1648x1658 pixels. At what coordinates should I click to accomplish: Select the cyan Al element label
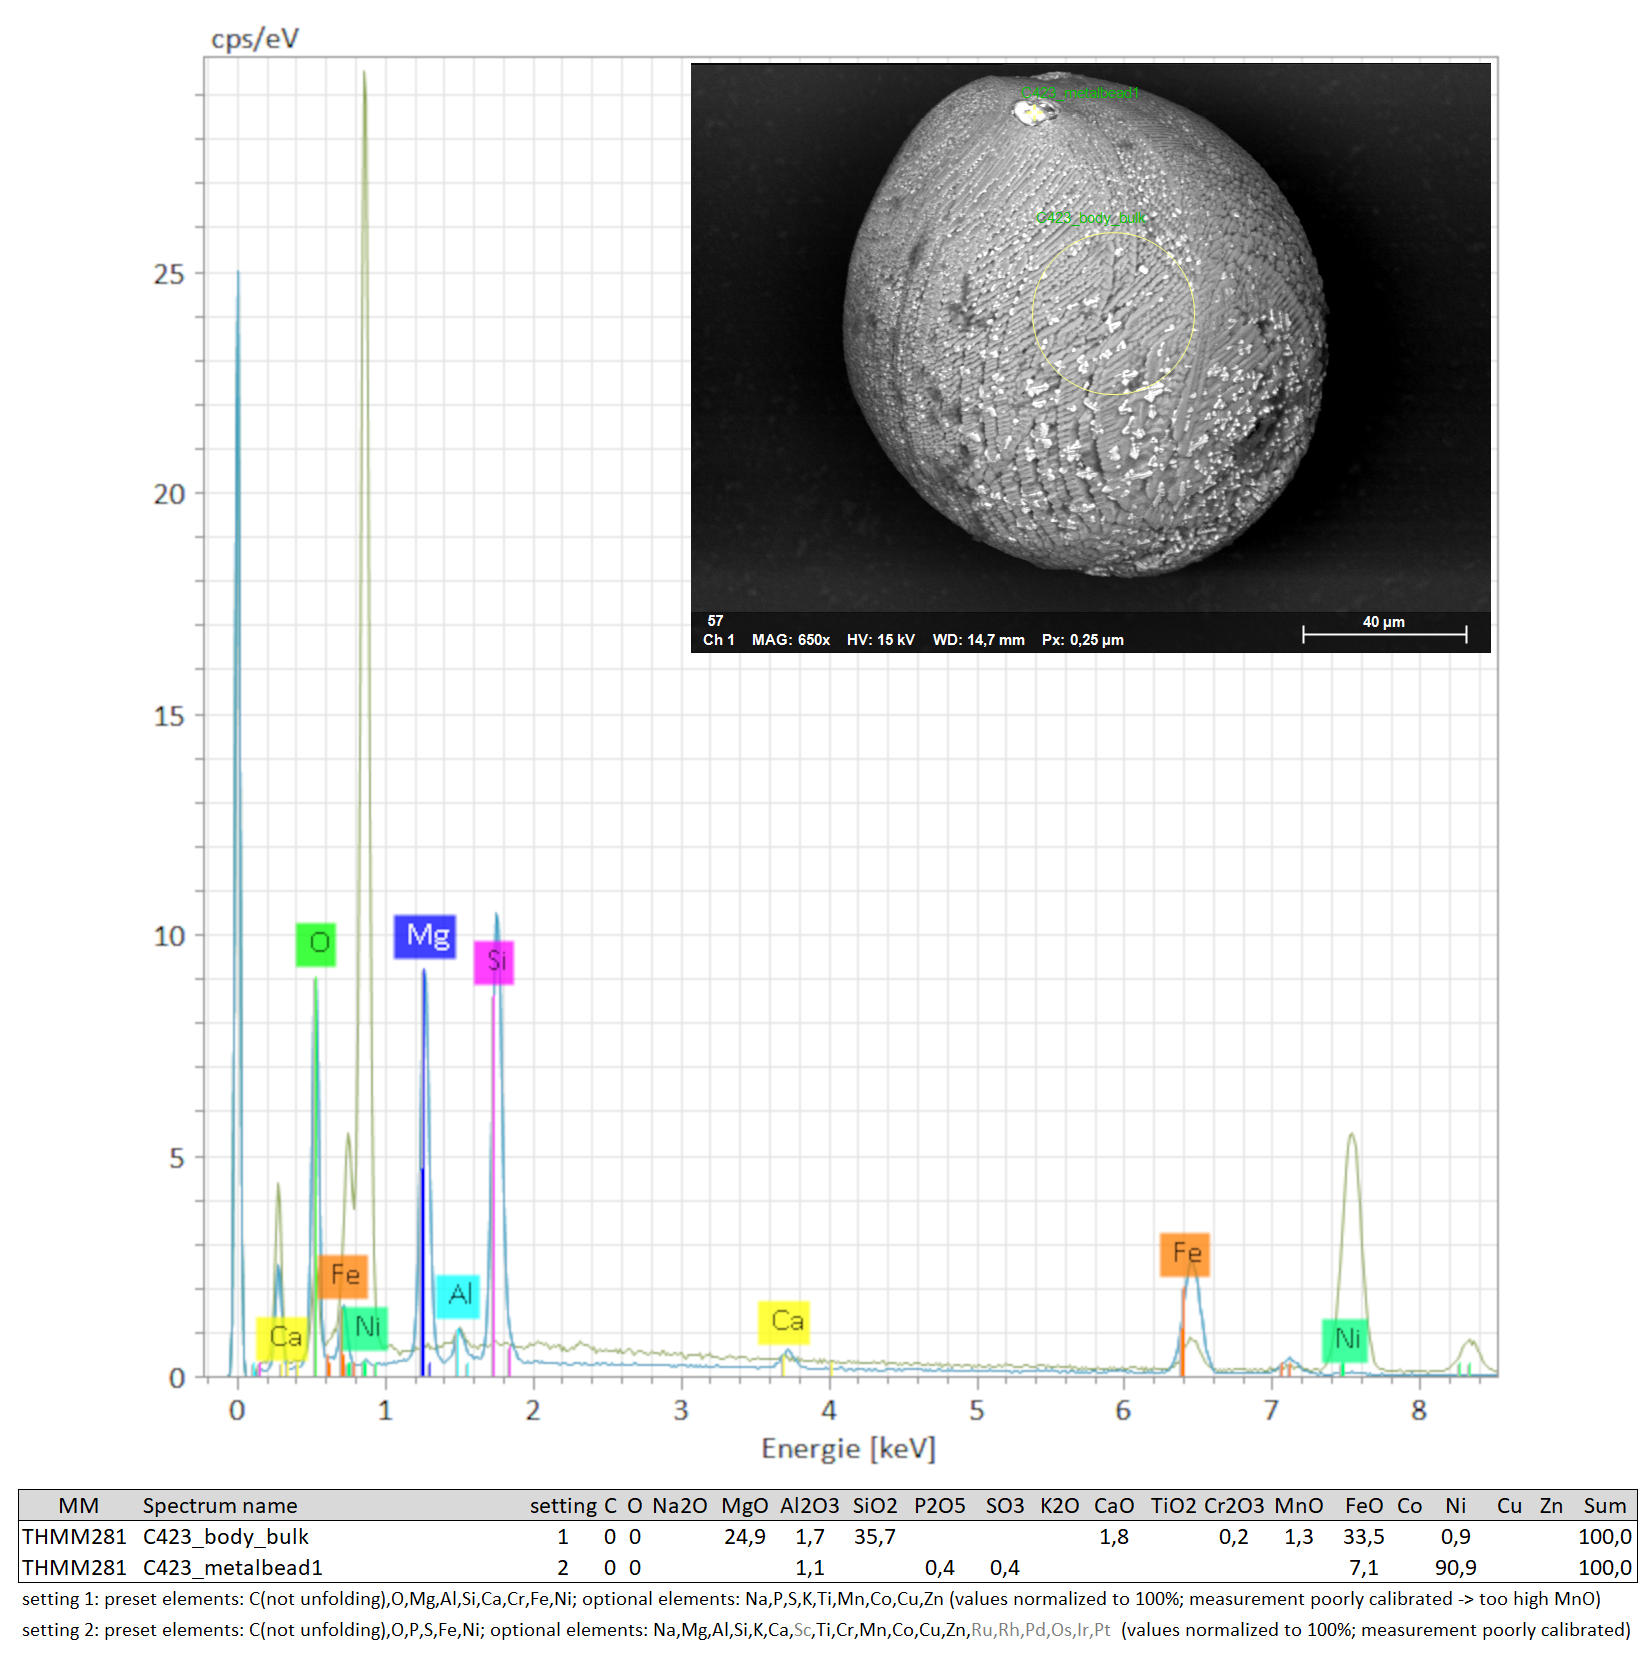point(458,1295)
